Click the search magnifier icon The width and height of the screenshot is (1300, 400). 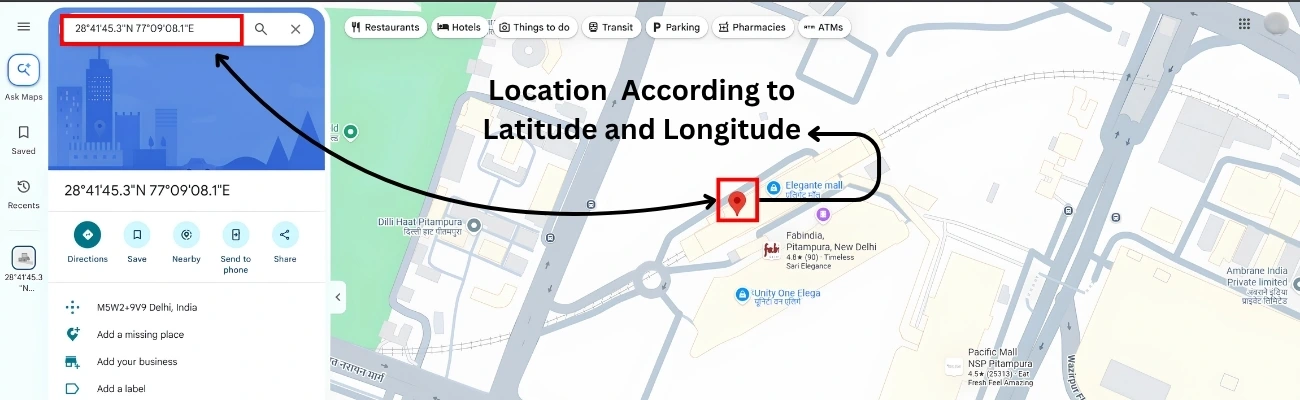(x=261, y=29)
